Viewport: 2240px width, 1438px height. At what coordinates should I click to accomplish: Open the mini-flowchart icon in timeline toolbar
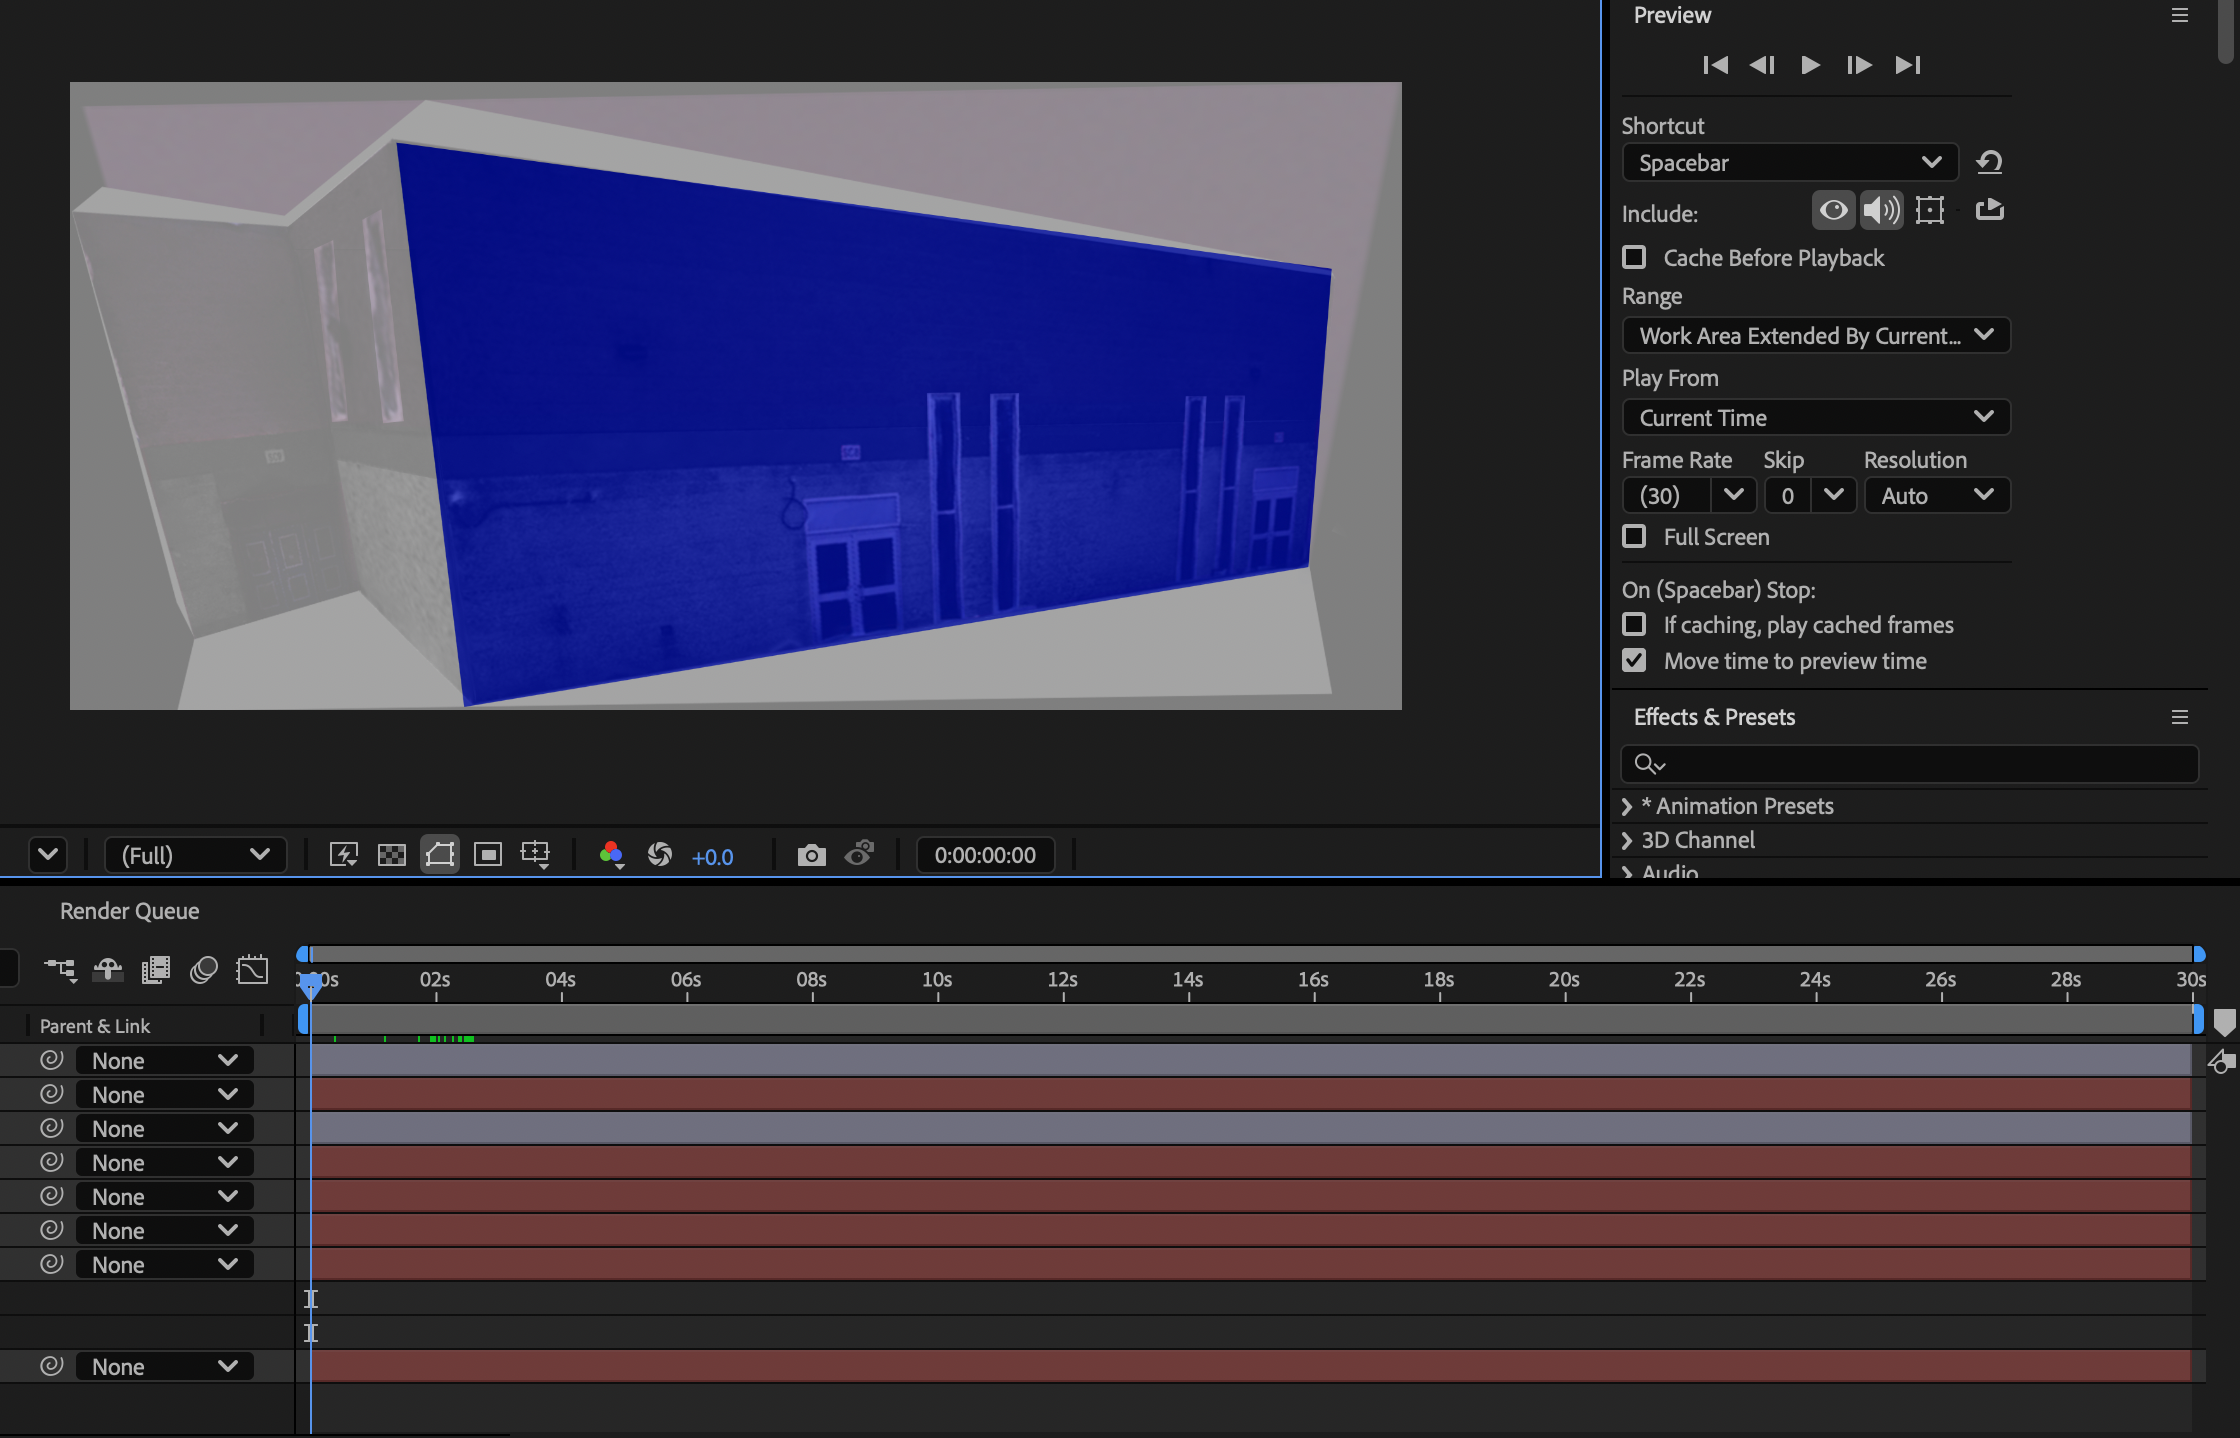coord(60,969)
